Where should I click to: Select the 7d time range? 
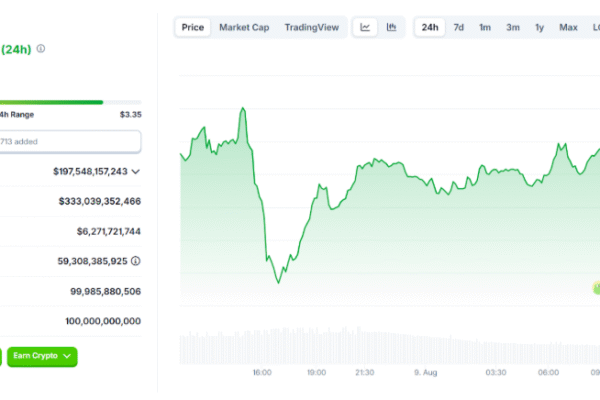pos(458,27)
